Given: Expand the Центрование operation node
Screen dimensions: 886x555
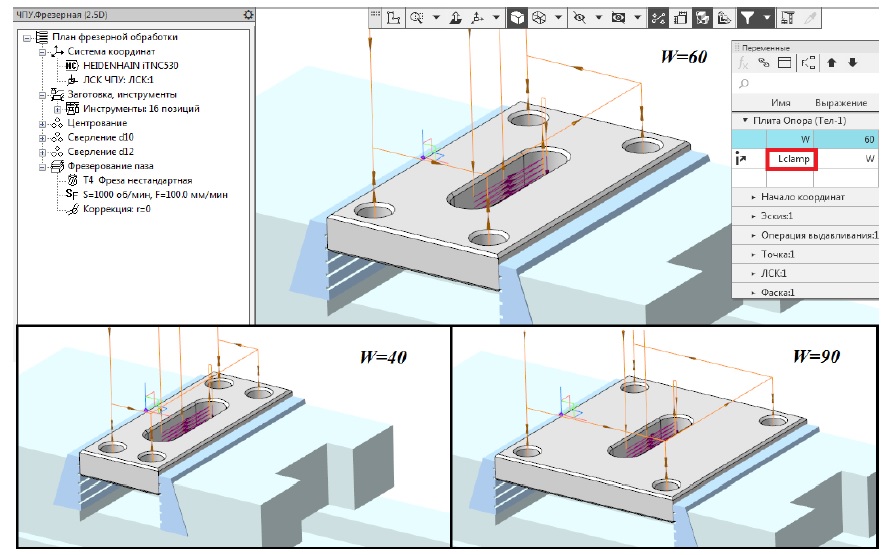Looking at the screenshot, I should 42,123.
